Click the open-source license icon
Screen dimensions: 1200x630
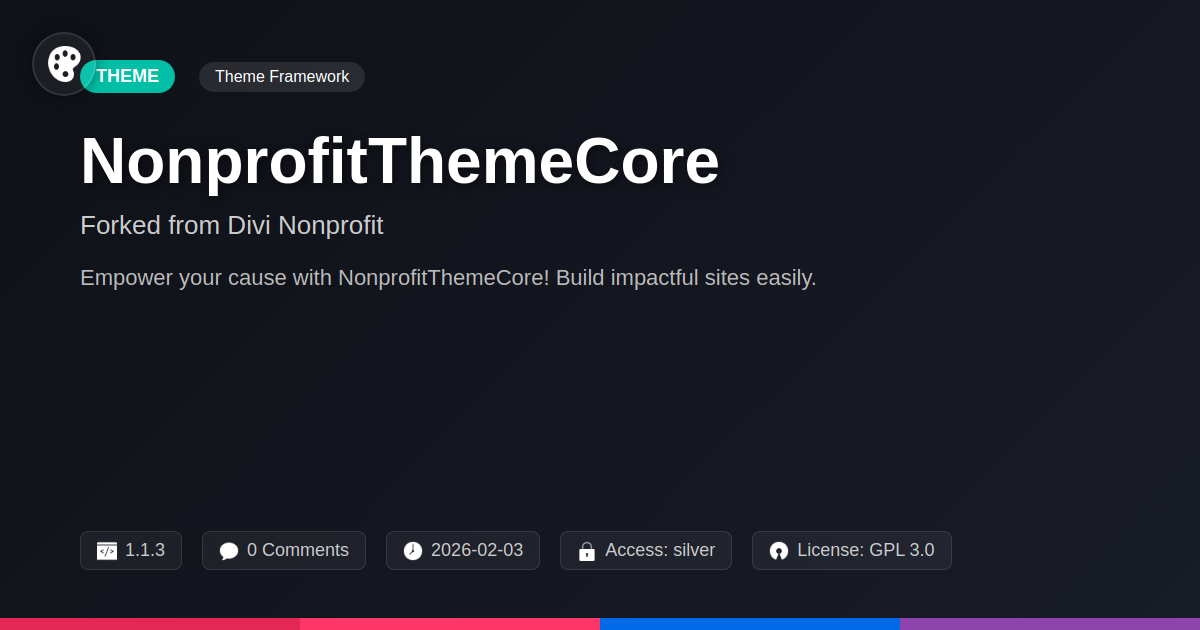(x=779, y=551)
